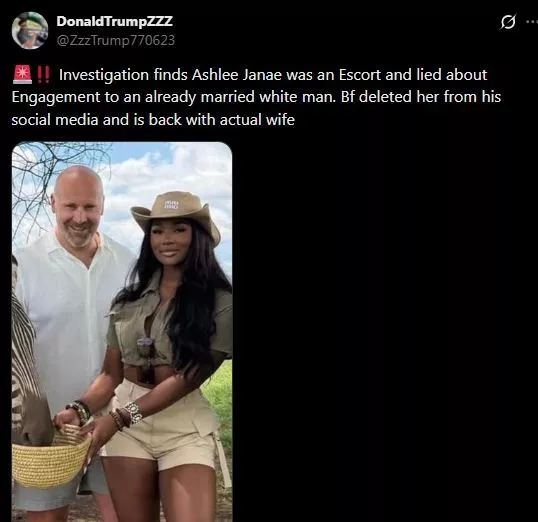The width and height of the screenshot is (538, 522).
Task: Open the DonaldTrumpZZZ profile avatar
Action: coord(30,30)
